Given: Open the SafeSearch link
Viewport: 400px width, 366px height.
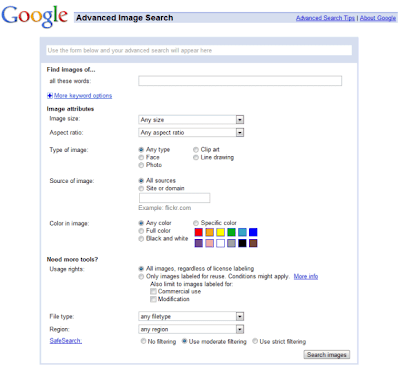Looking at the screenshot, I should [66, 341].
